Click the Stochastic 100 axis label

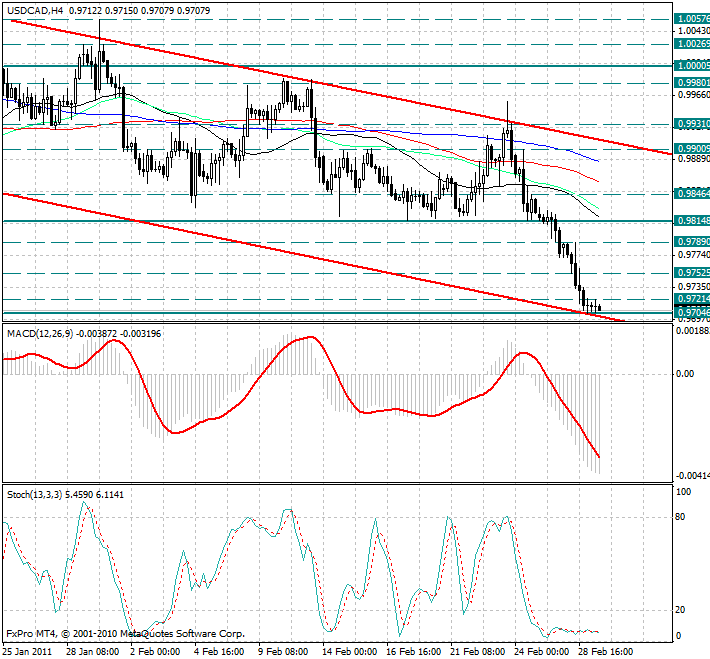pyautogui.click(x=683, y=492)
